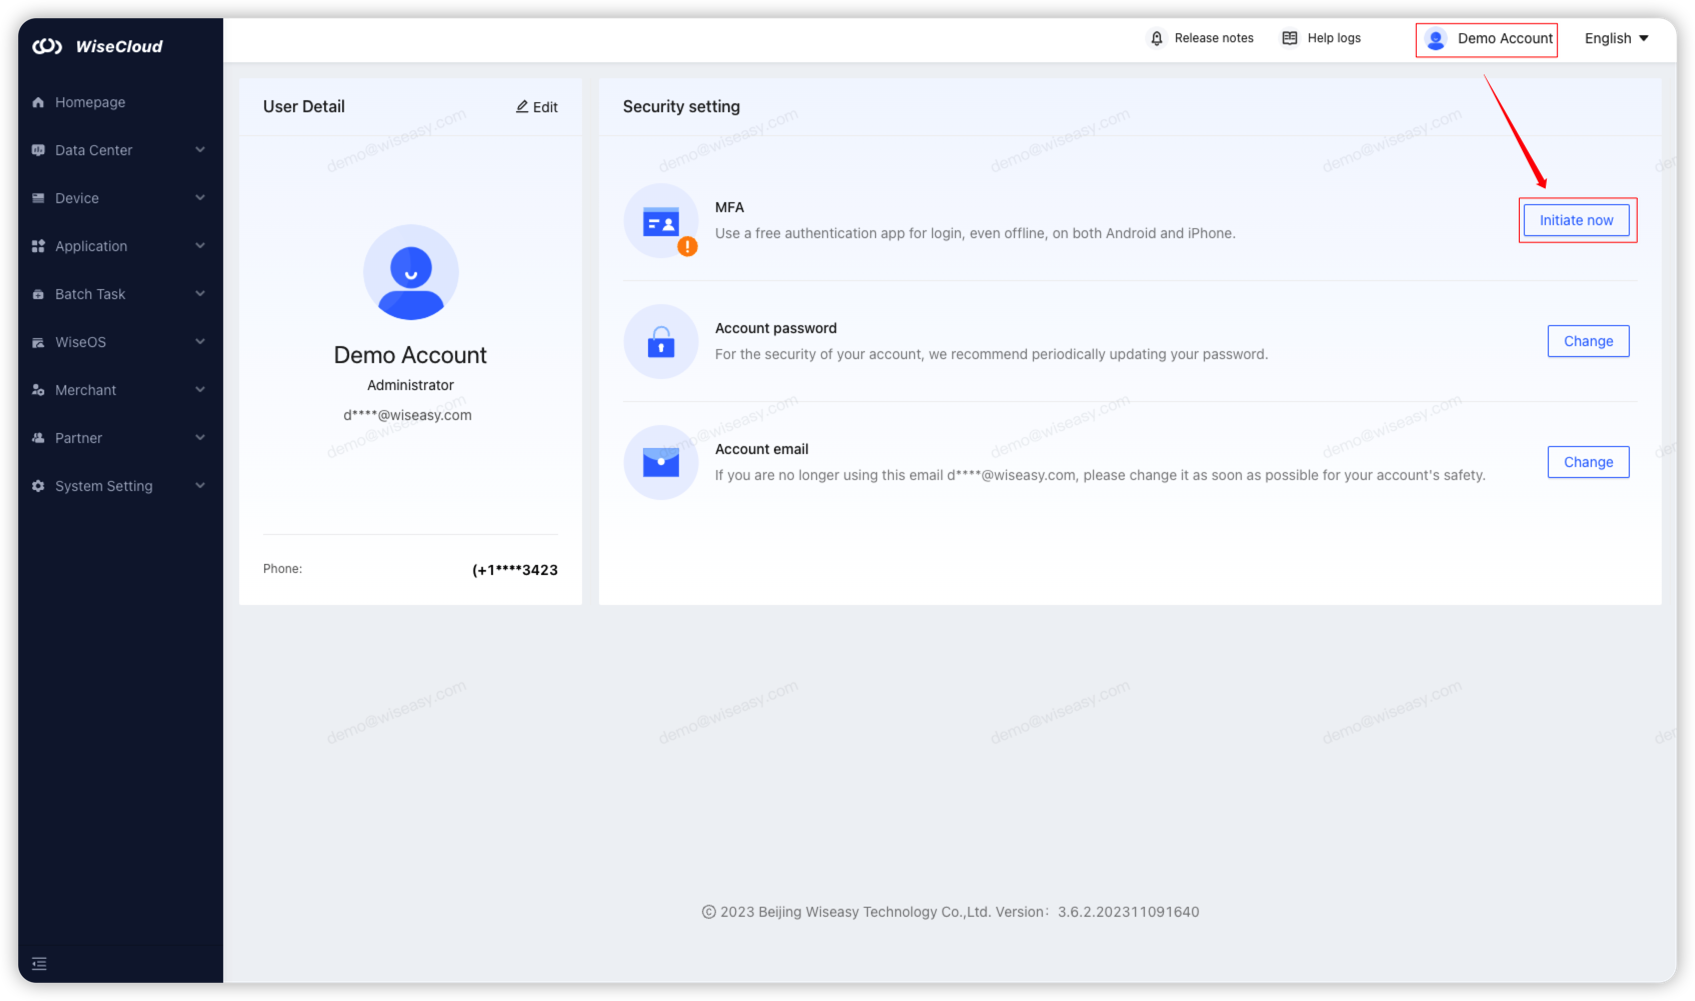The height and width of the screenshot is (1001, 1695).
Task: Open the Application sidebar menu
Action: (91, 246)
